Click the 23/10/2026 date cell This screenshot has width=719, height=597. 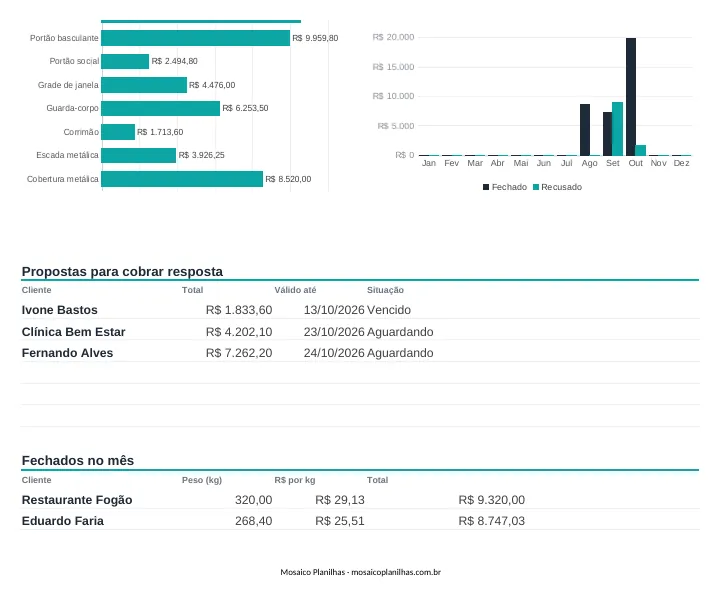point(334,332)
